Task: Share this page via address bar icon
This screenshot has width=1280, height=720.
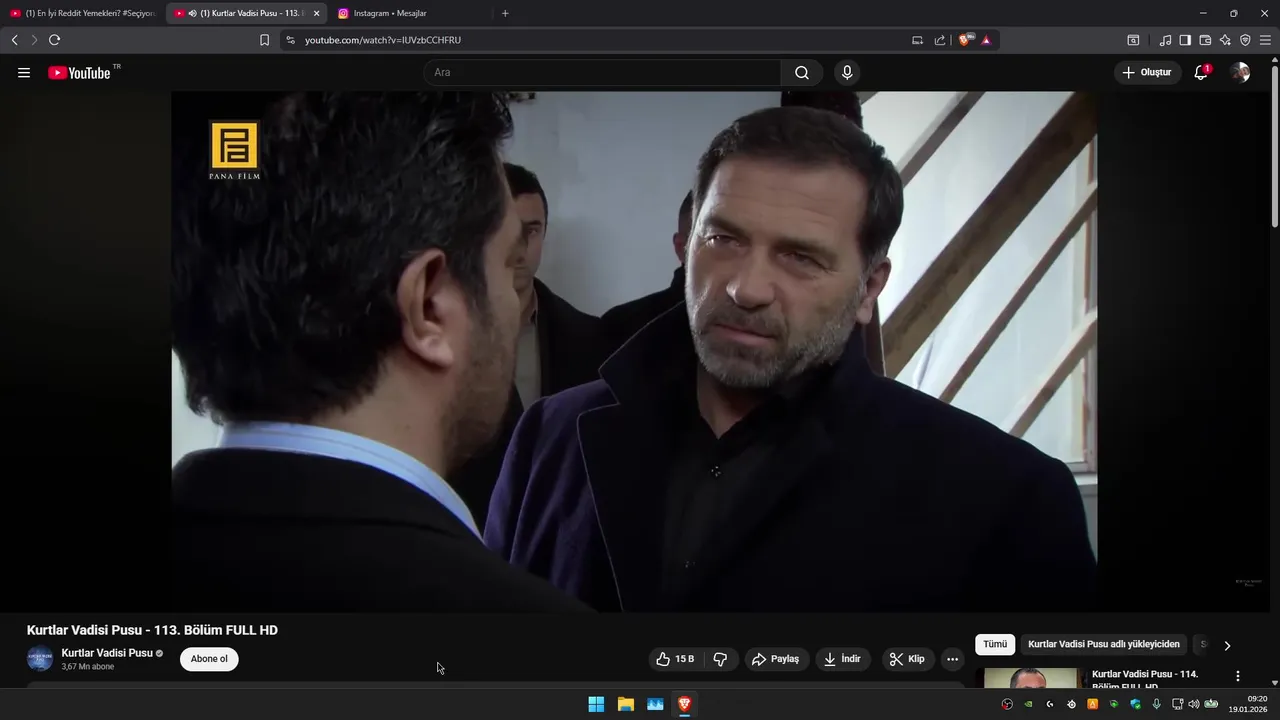Action: click(x=940, y=40)
